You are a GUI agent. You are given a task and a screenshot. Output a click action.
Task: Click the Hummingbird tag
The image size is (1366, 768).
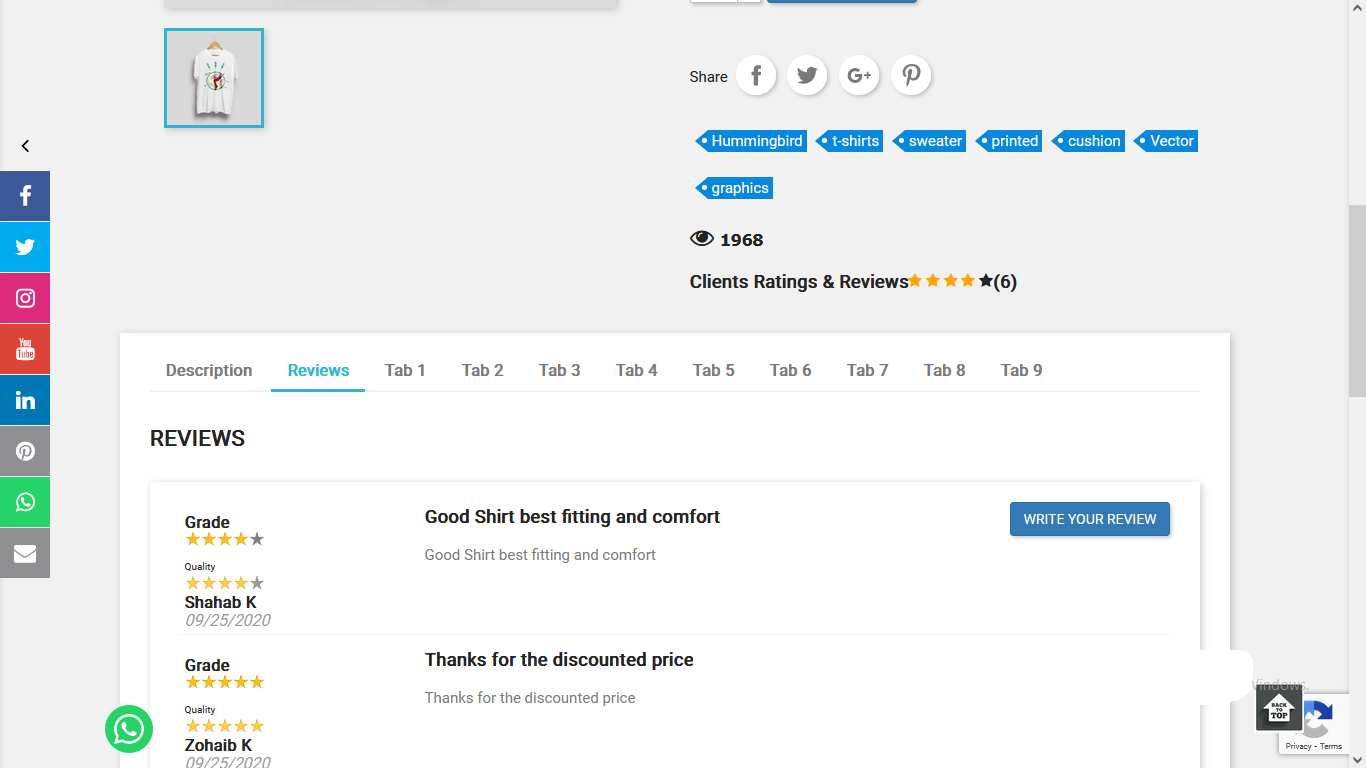[751, 141]
